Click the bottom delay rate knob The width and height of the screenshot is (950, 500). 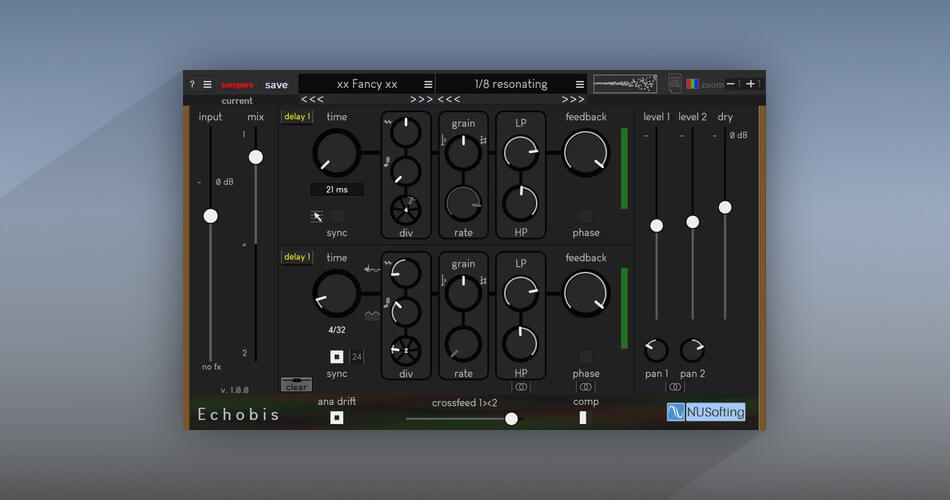[463, 344]
